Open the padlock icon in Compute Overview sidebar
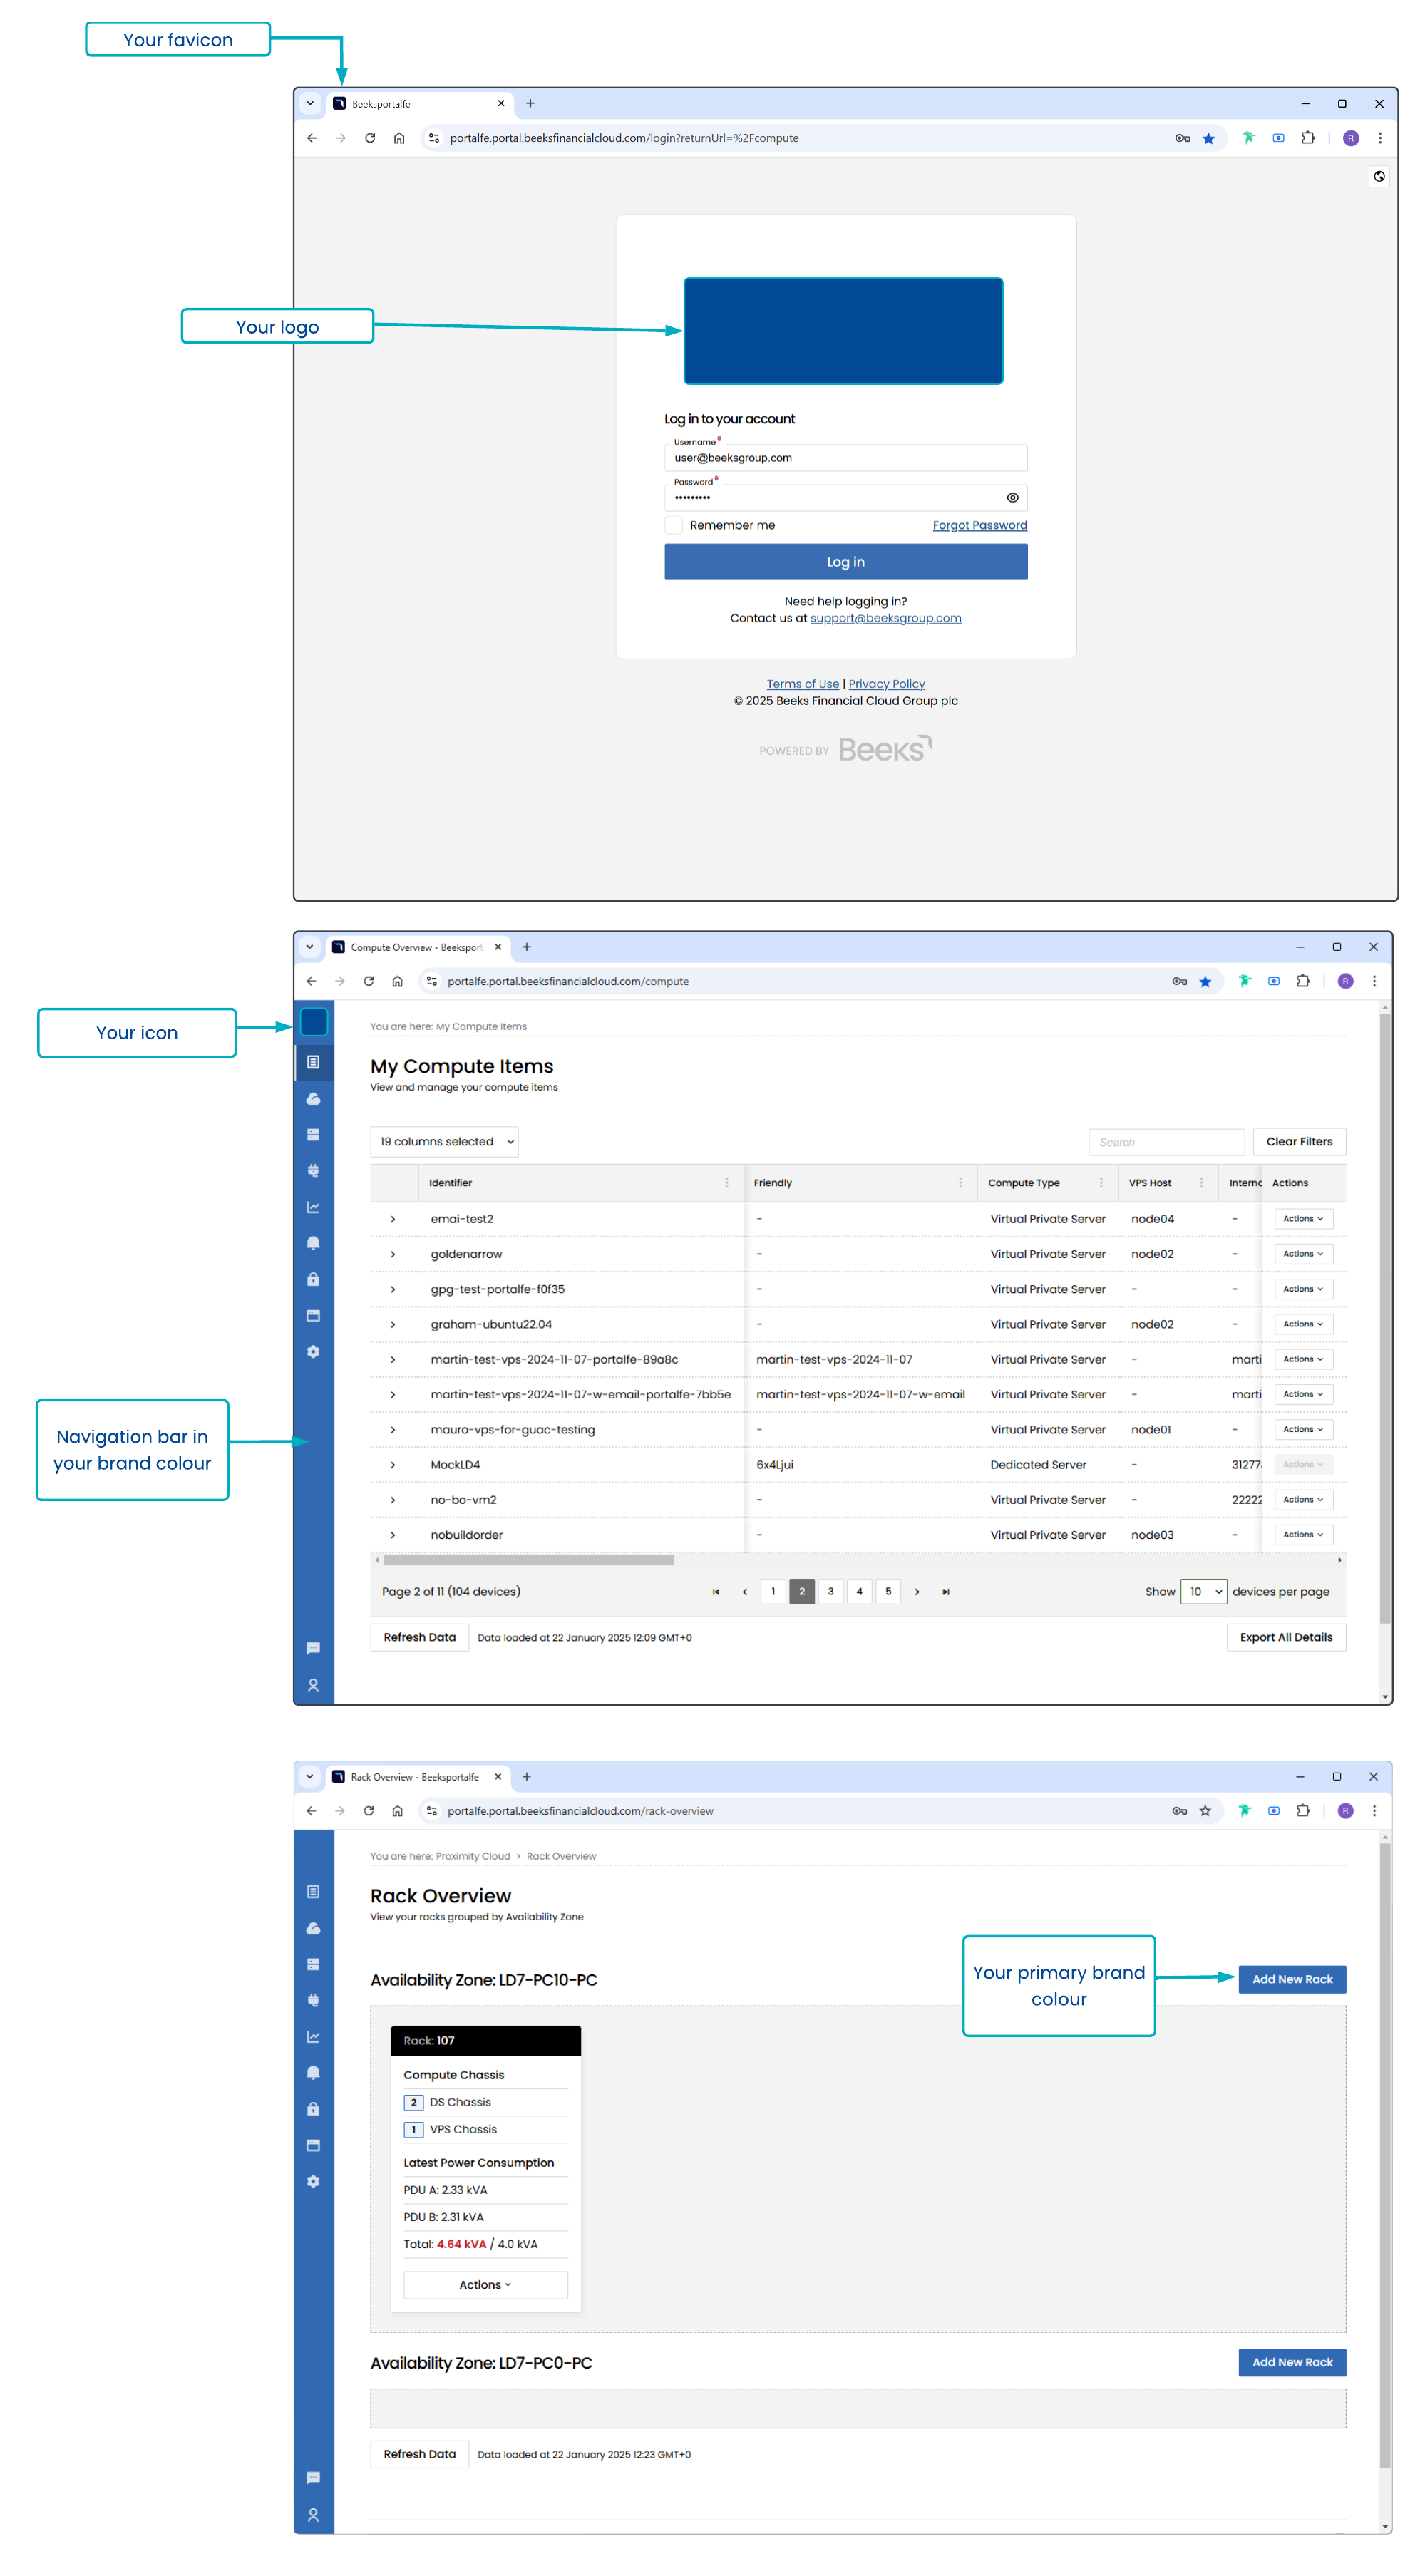The height and width of the screenshot is (2576, 1425). coord(314,1280)
